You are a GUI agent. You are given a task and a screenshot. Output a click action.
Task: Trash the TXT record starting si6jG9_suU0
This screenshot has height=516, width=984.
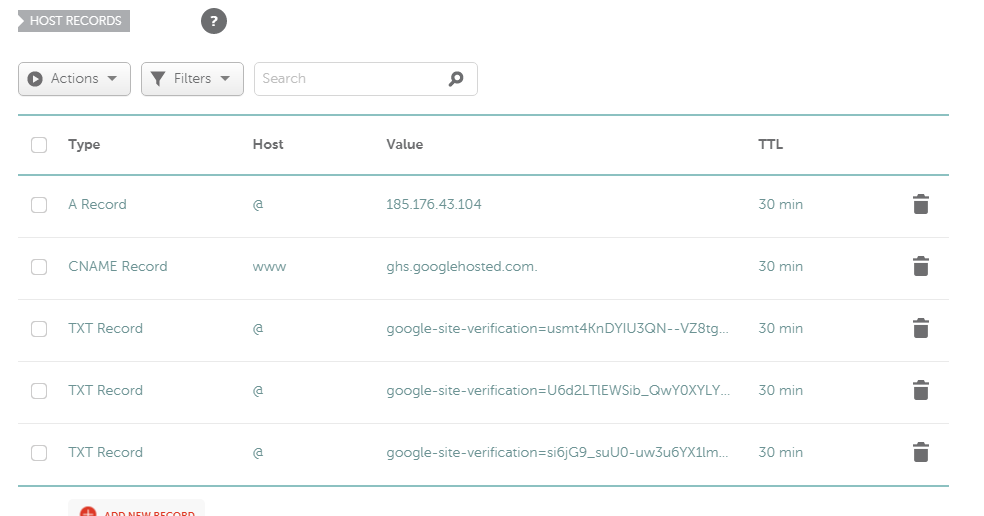(x=921, y=452)
